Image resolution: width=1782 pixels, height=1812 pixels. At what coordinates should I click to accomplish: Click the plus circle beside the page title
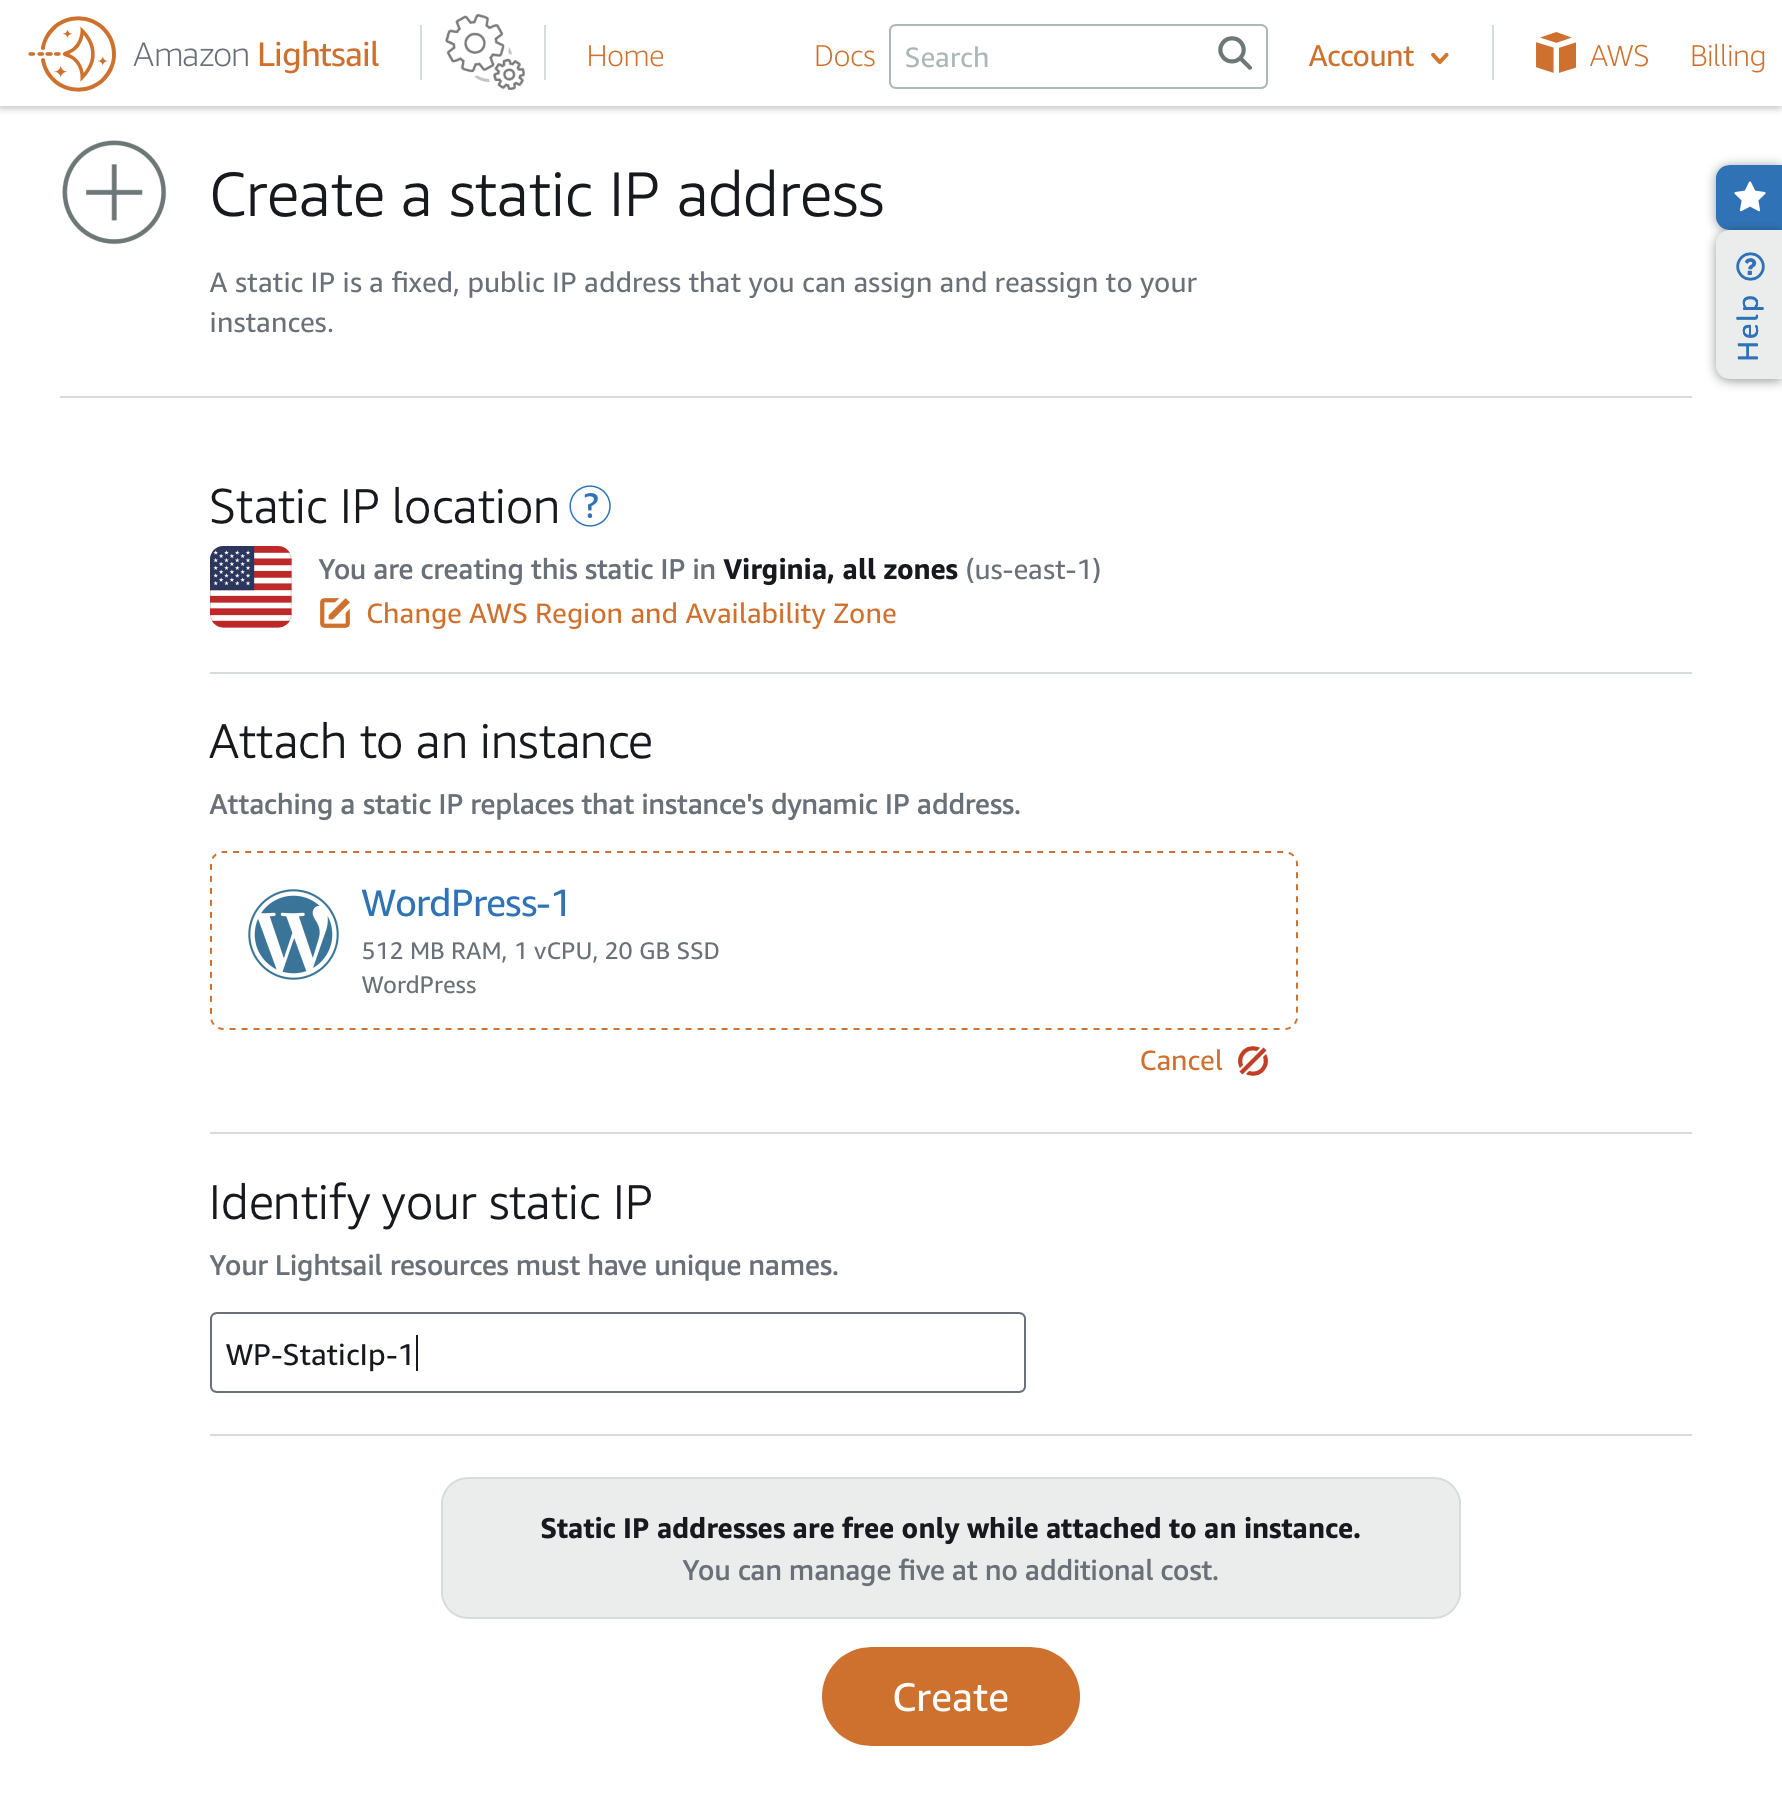tap(113, 193)
